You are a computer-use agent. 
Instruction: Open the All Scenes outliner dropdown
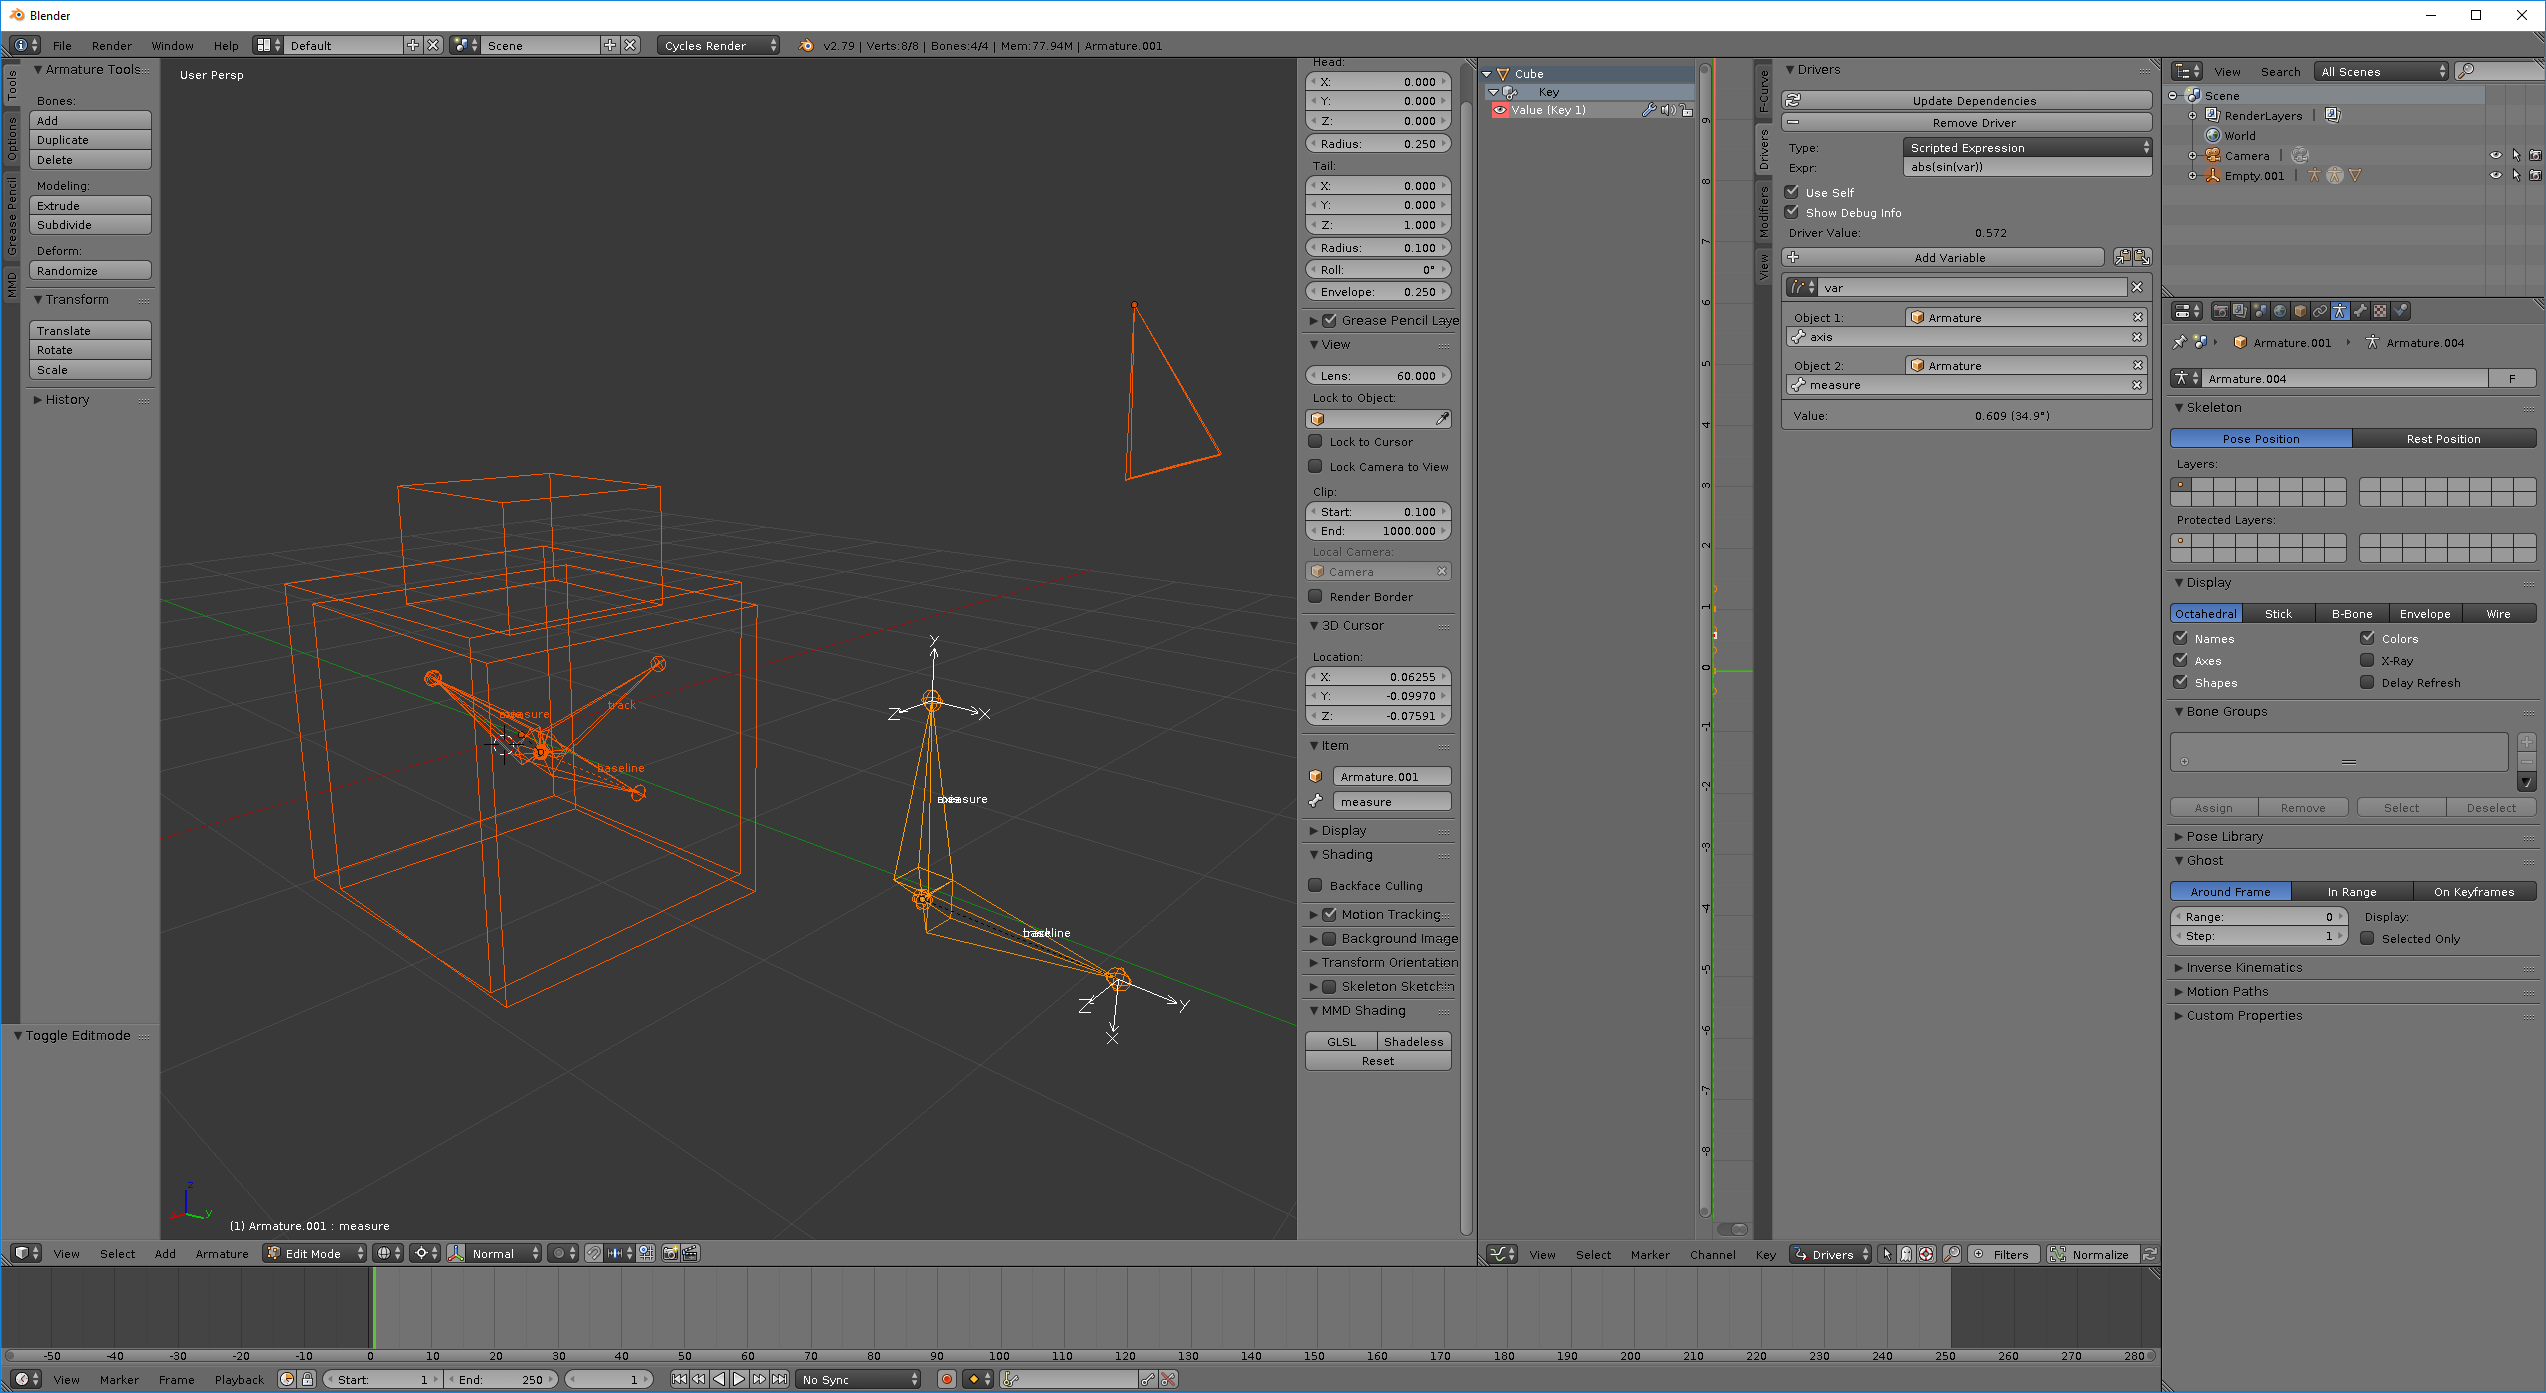point(2383,71)
